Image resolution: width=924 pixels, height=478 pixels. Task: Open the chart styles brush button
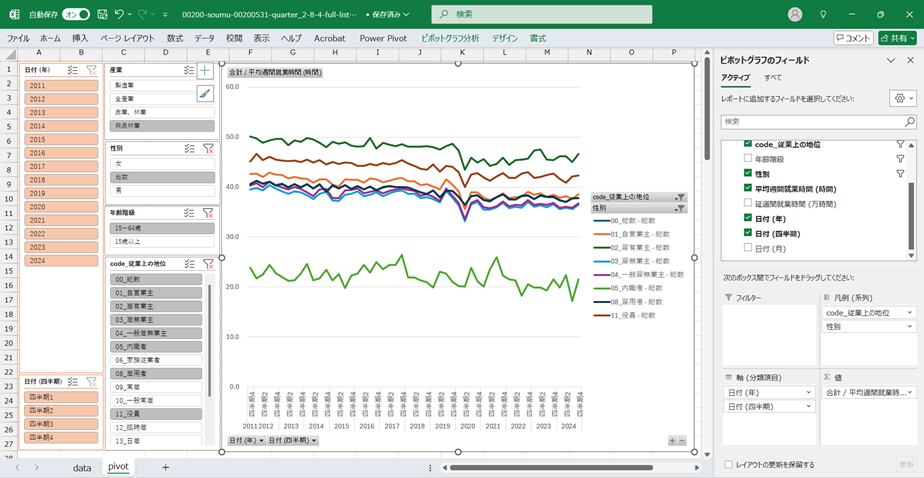tap(205, 94)
